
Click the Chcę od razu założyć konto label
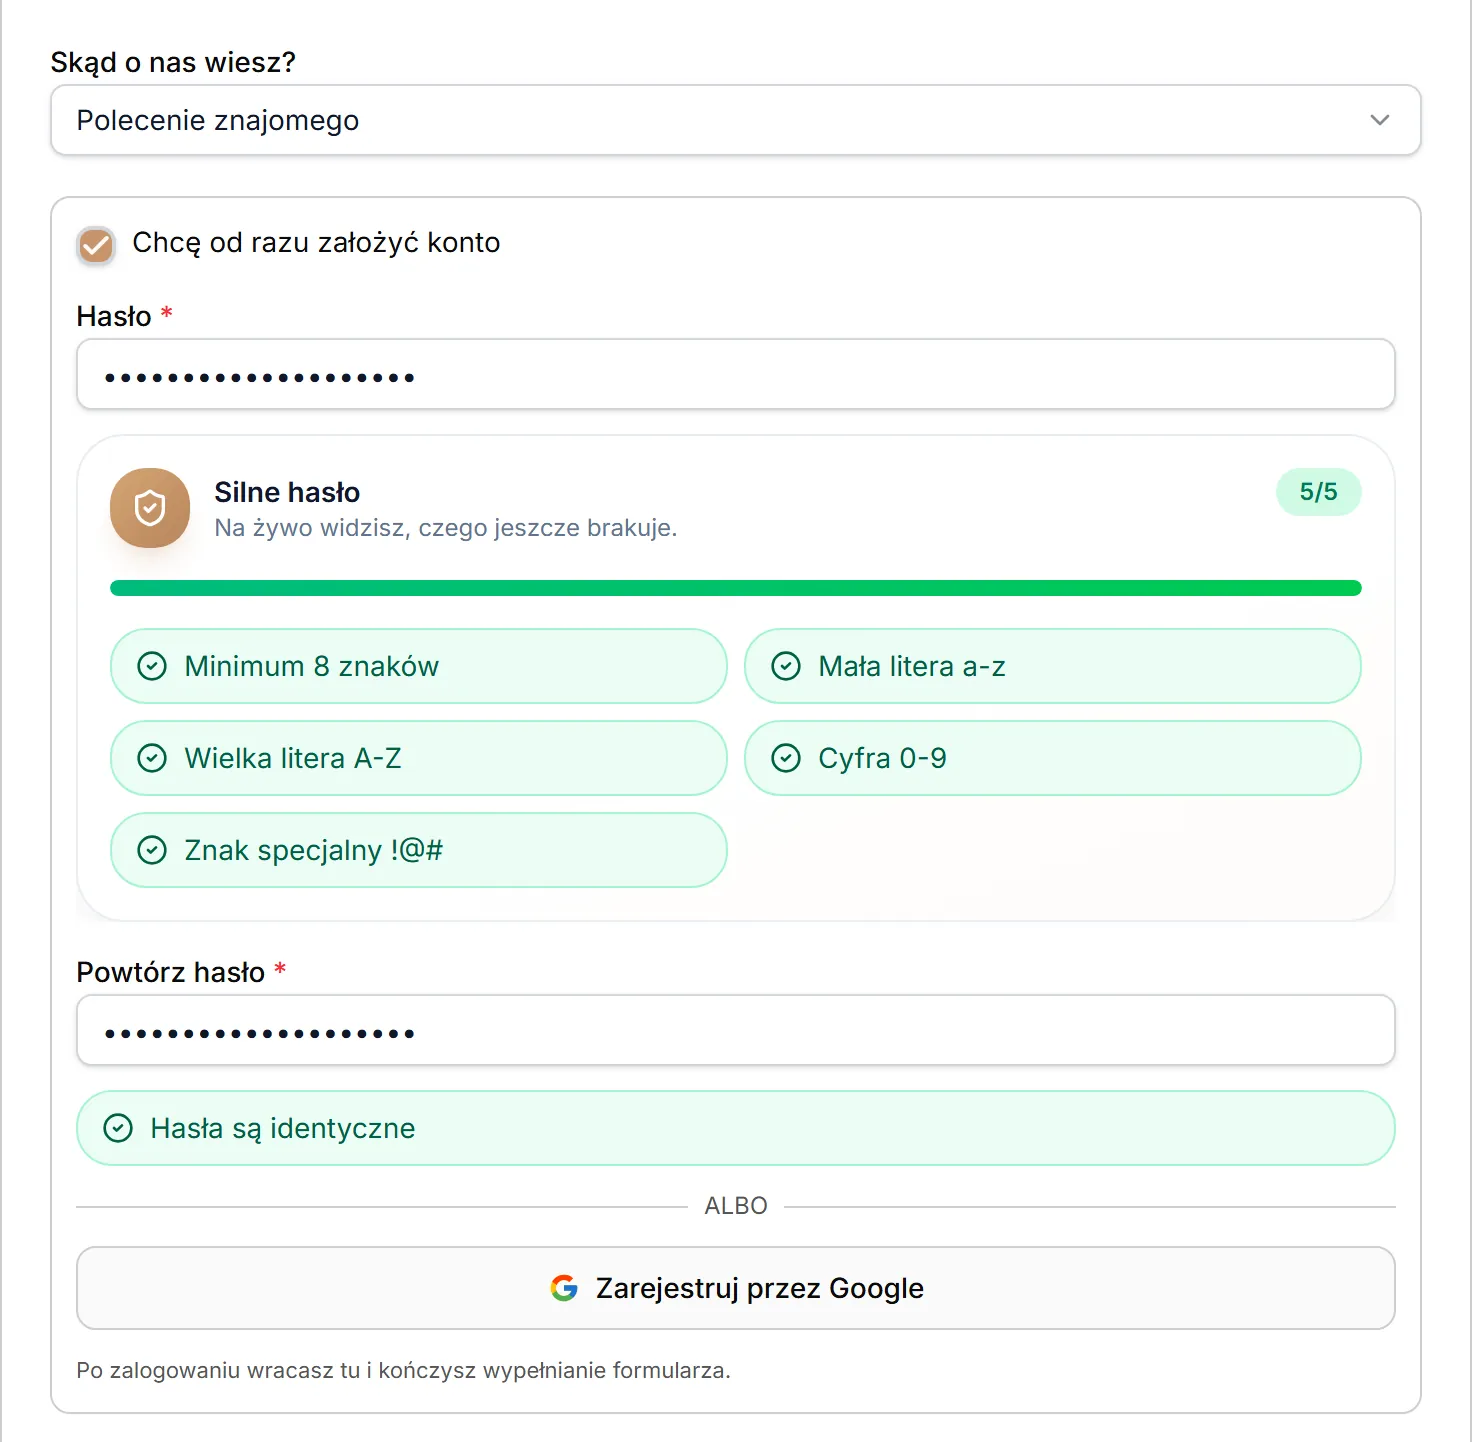click(316, 243)
